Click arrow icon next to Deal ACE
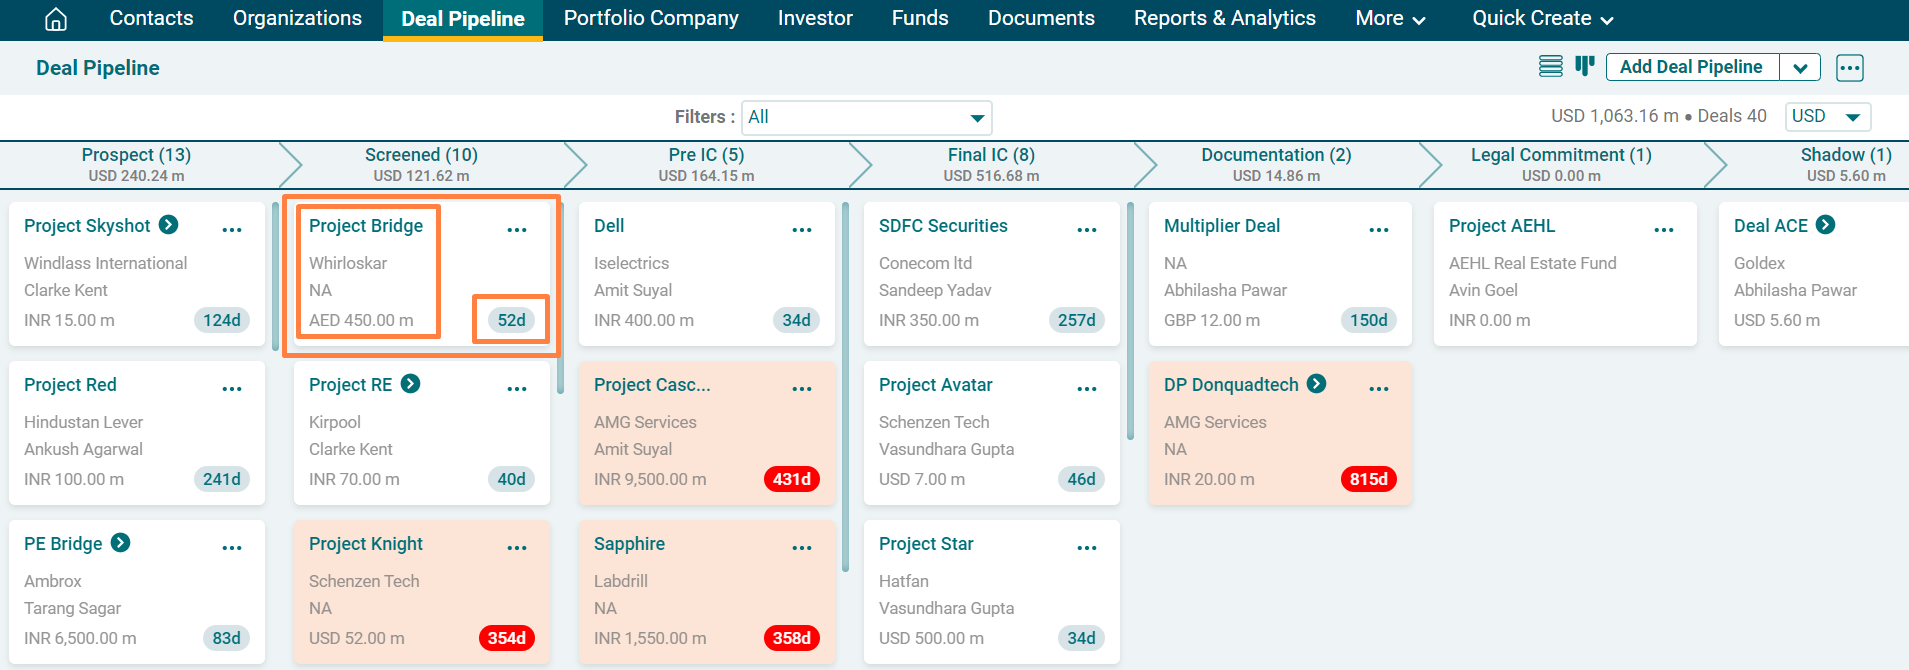 pyautogui.click(x=1825, y=225)
